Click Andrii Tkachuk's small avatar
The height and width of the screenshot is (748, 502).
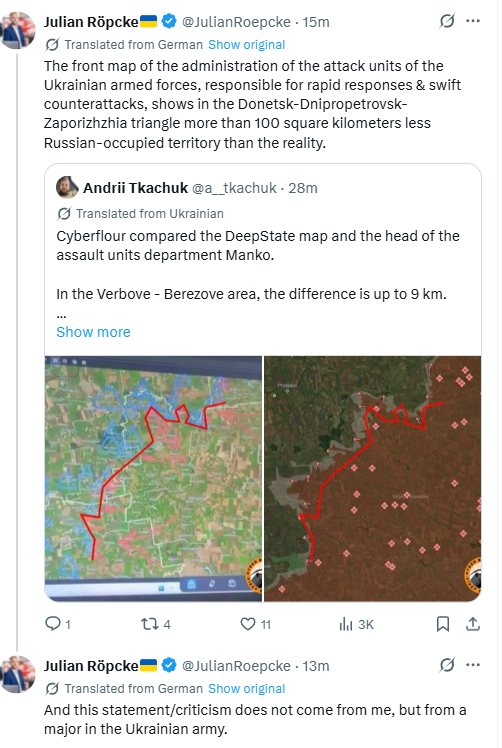click(x=67, y=187)
